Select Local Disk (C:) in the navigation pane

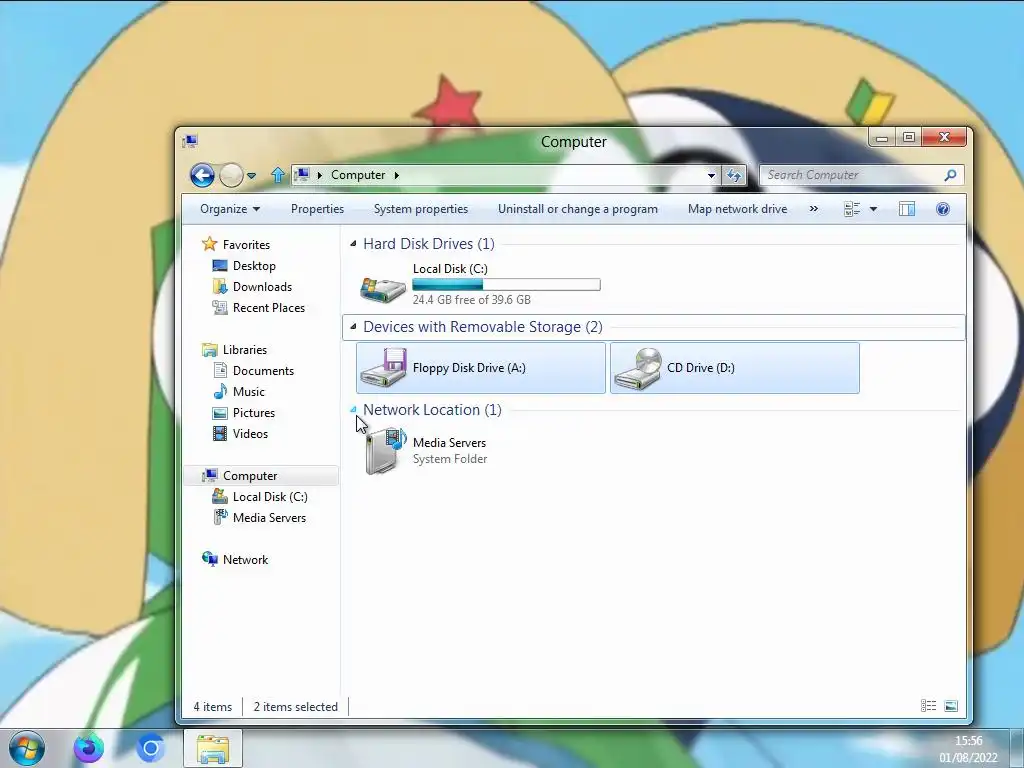coord(270,496)
